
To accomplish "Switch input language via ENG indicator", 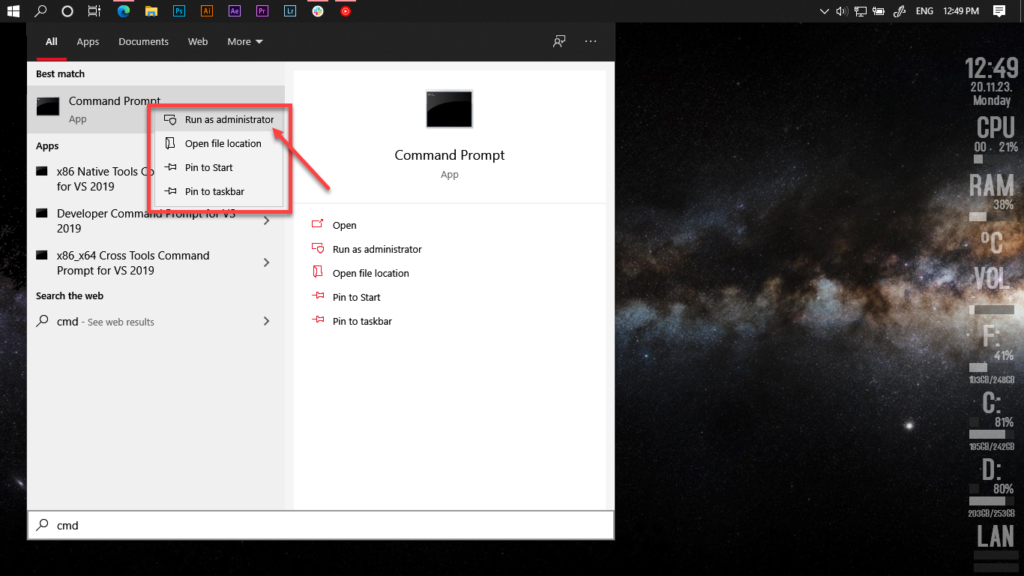I will click(924, 11).
